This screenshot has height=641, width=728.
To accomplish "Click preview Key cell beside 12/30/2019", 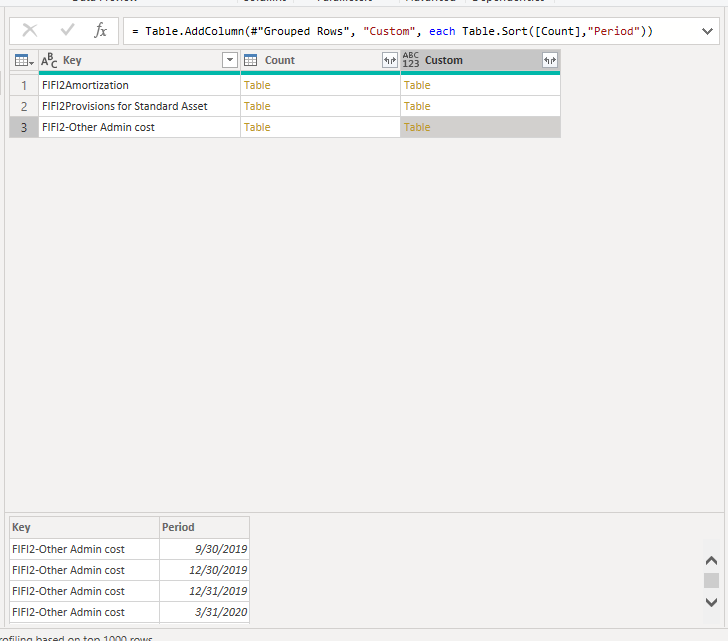I will (x=84, y=570).
